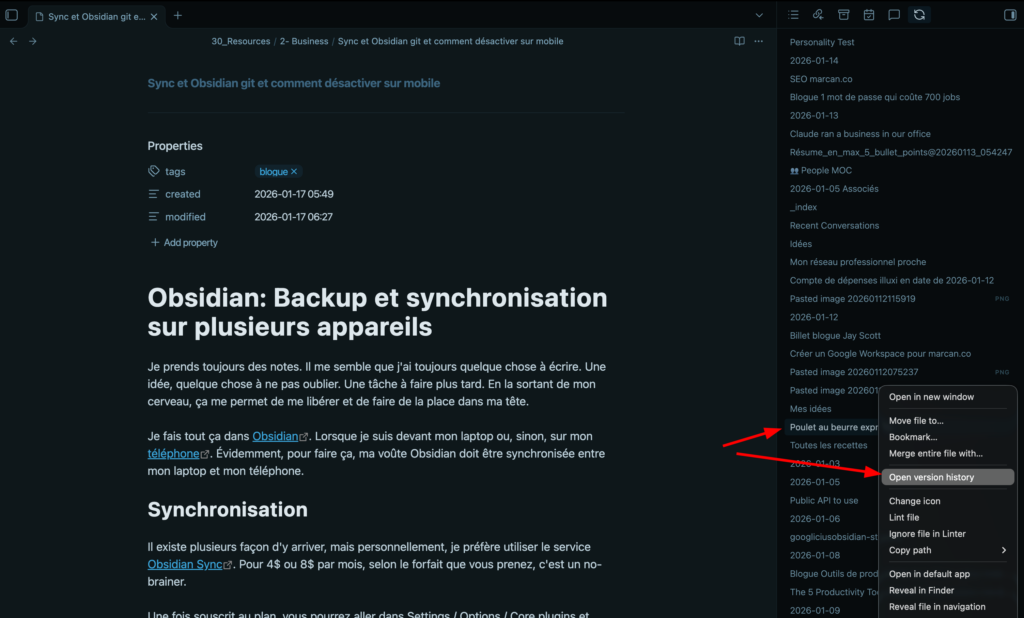The image size is (1024, 618).
Task: Remove the blogue tag
Action: pyautogui.click(x=294, y=172)
